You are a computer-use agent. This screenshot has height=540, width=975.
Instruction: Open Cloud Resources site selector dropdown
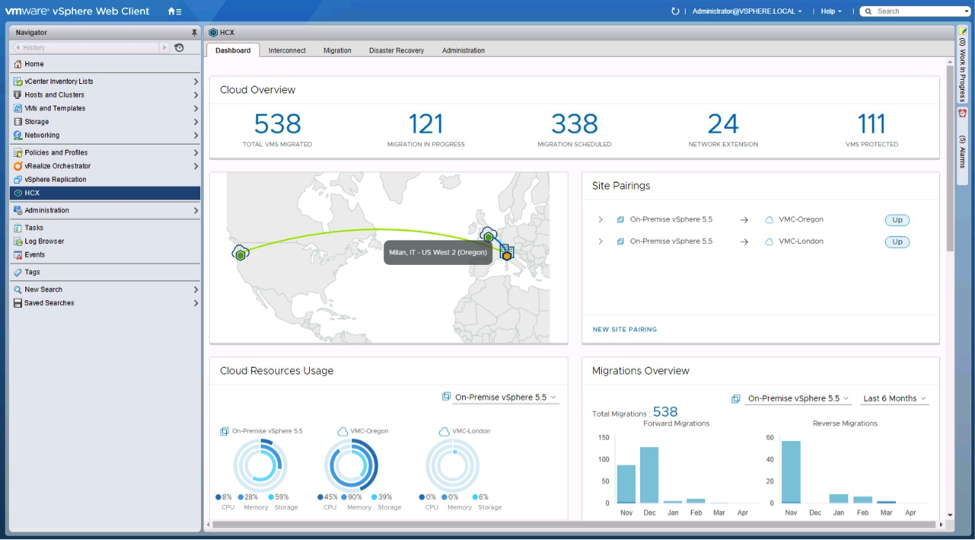click(x=500, y=397)
